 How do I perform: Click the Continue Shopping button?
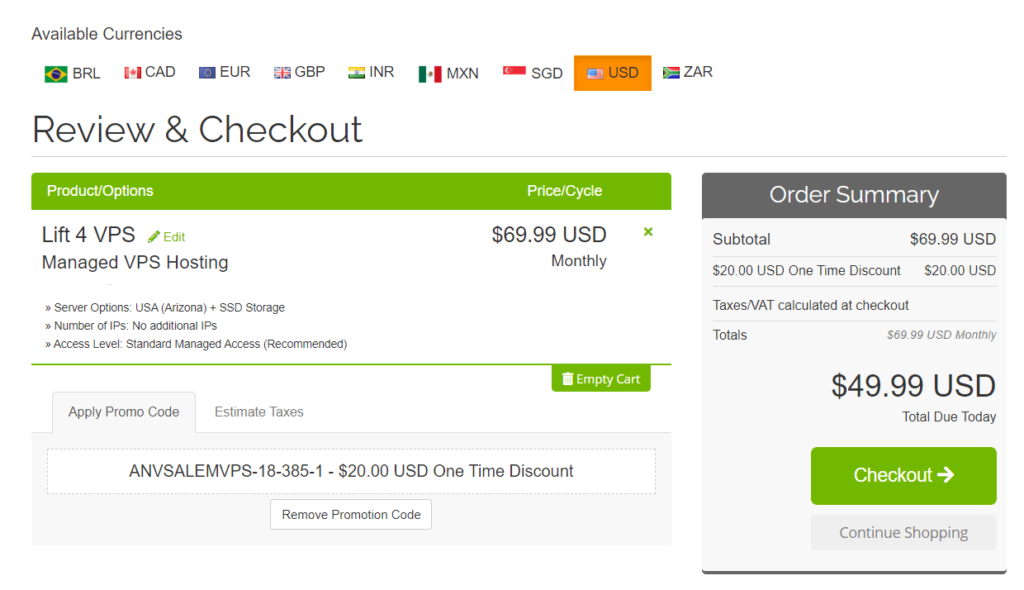tap(903, 533)
